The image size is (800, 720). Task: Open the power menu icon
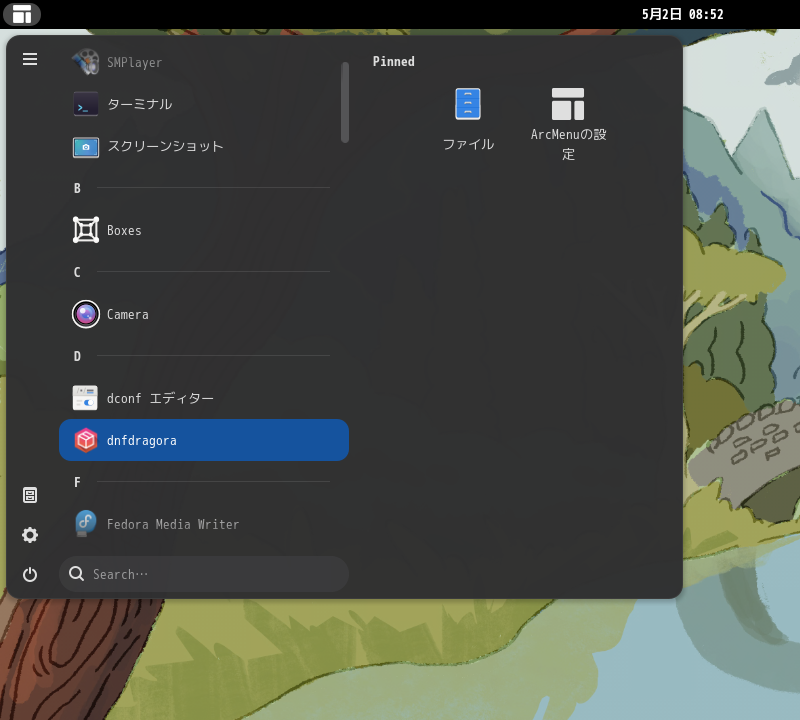coord(30,575)
